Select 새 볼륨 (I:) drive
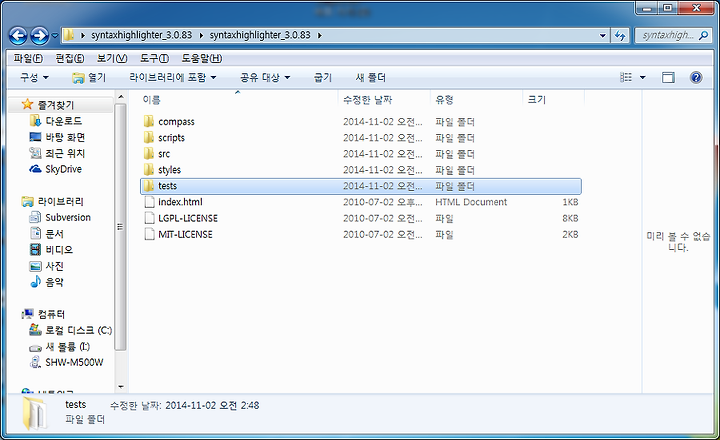The height and width of the screenshot is (440, 720). point(67,347)
